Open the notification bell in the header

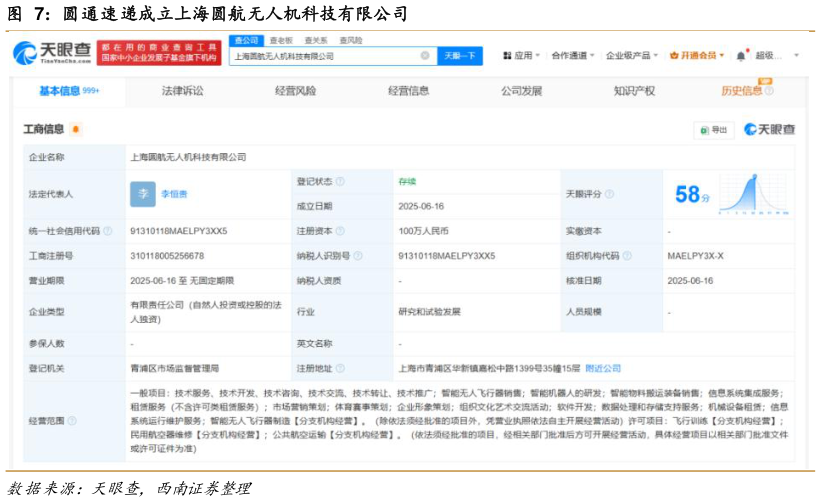point(741,55)
